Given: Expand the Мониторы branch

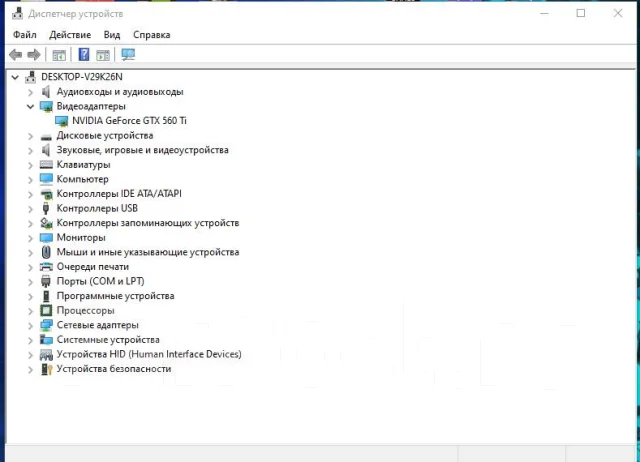Looking at the screenshot, I should (x=30, y=238).
